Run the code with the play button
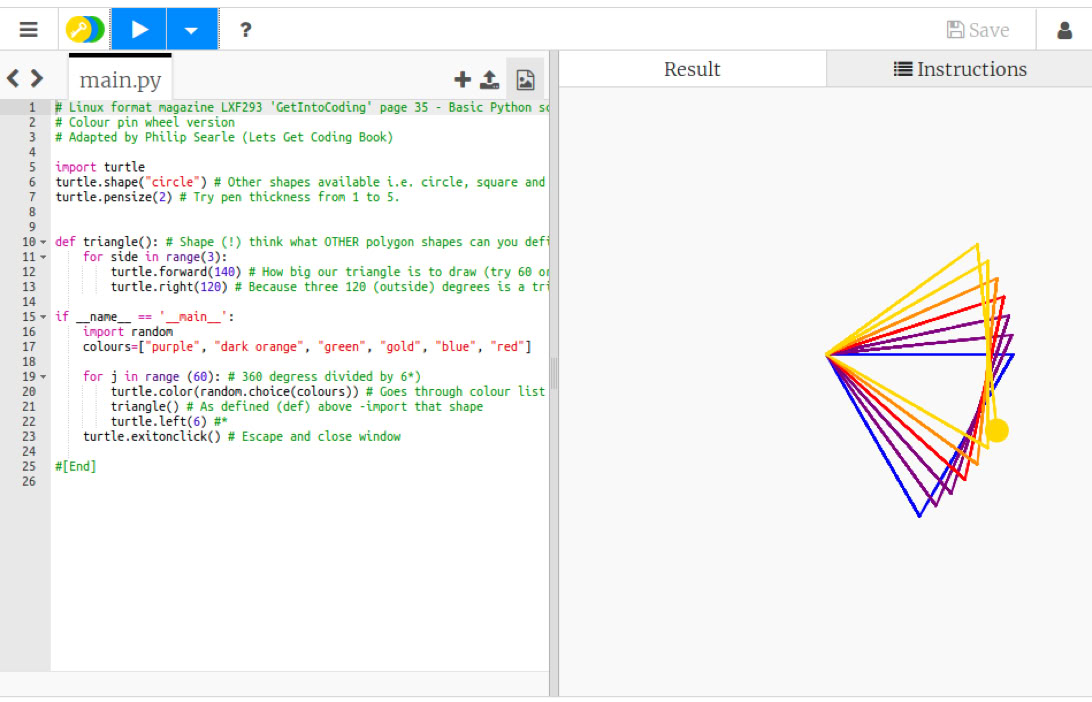1092x702 pixels. [x=139, y=29]
